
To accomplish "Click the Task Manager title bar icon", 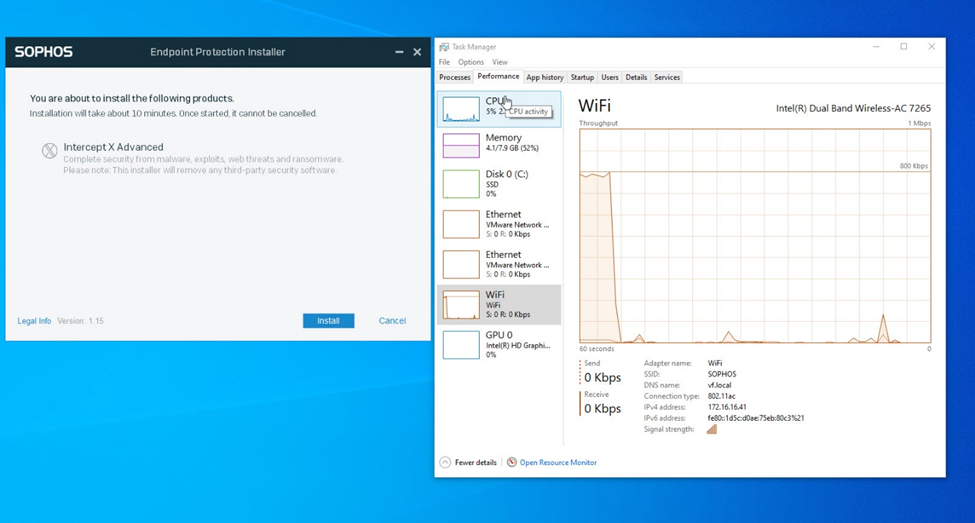I will pos(444,47).
